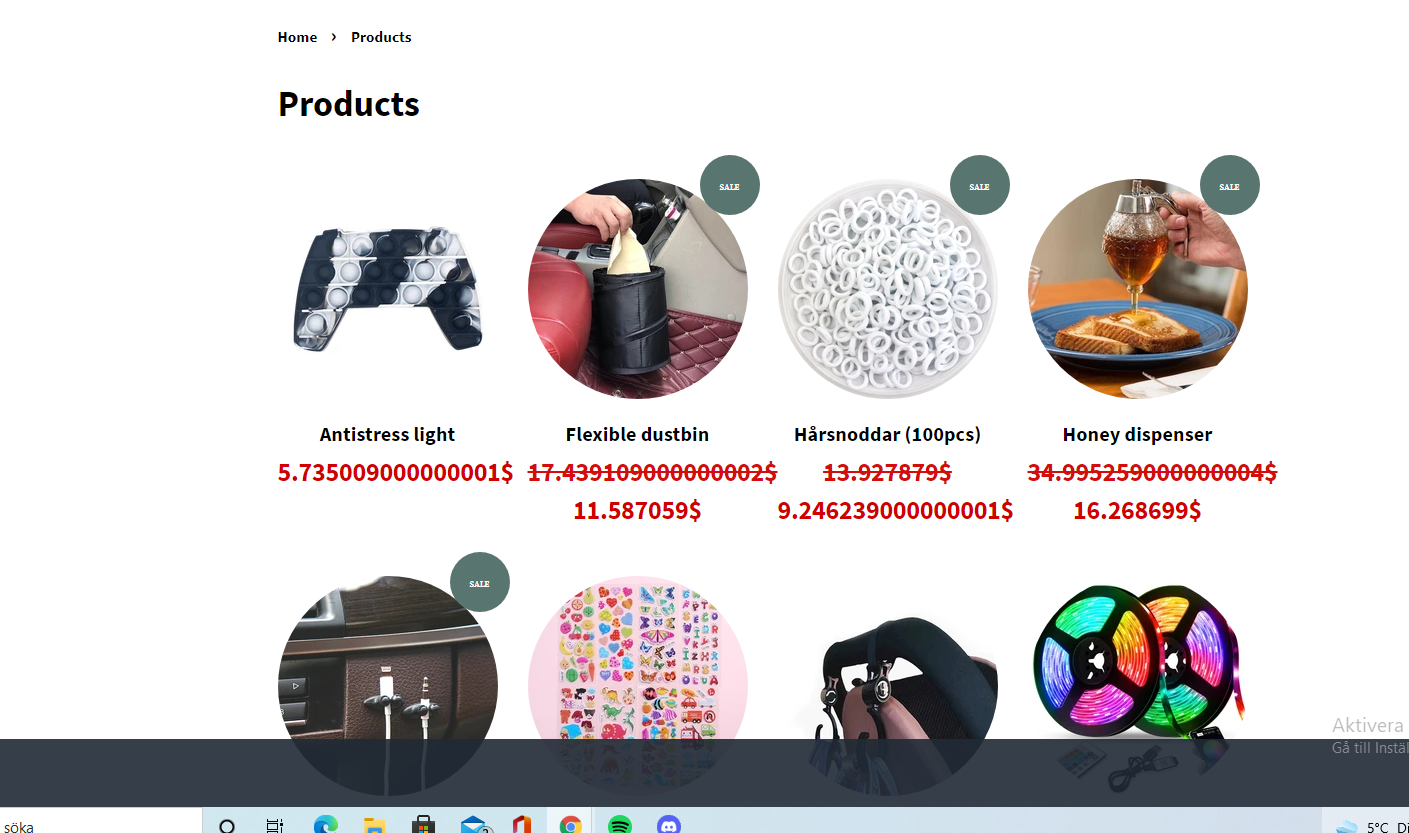Open the Microsoft Store taskbar icon
The image size is (1409, 833).
tap(423, 825)
